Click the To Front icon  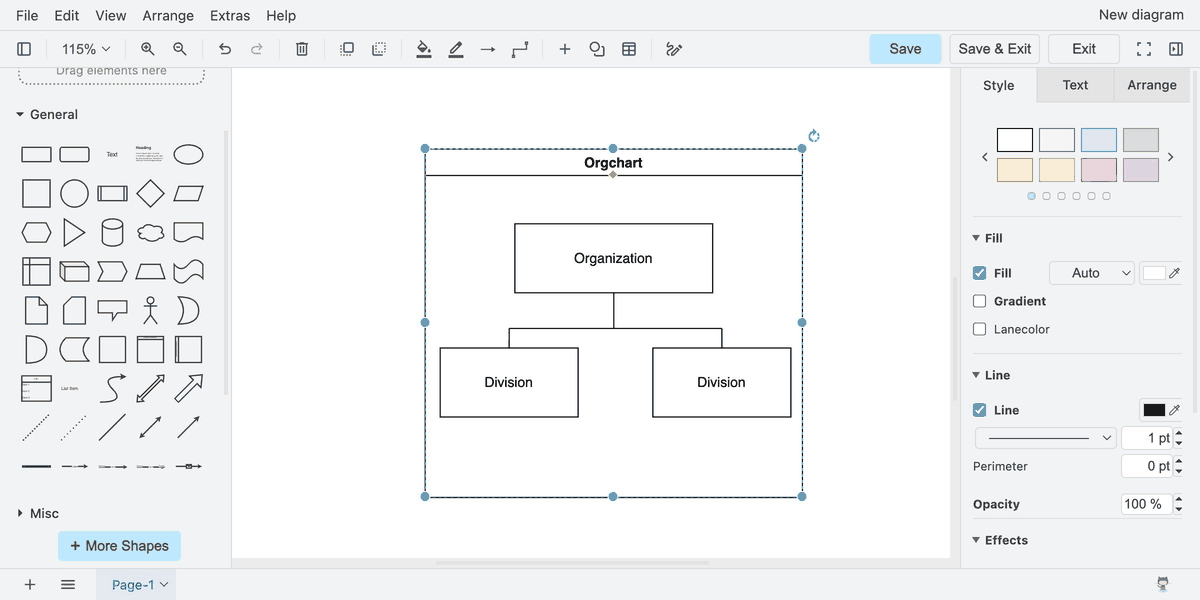pos(347,49)
